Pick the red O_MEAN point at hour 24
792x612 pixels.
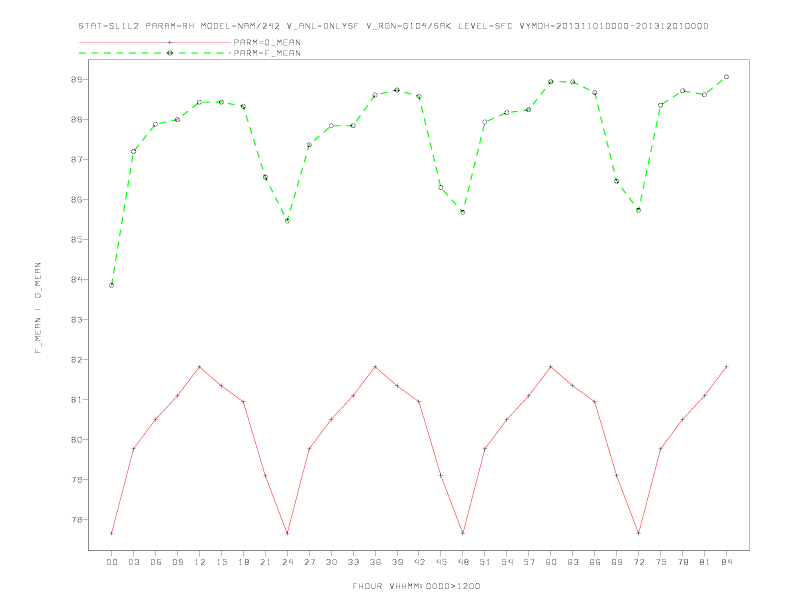pos(287,533)
